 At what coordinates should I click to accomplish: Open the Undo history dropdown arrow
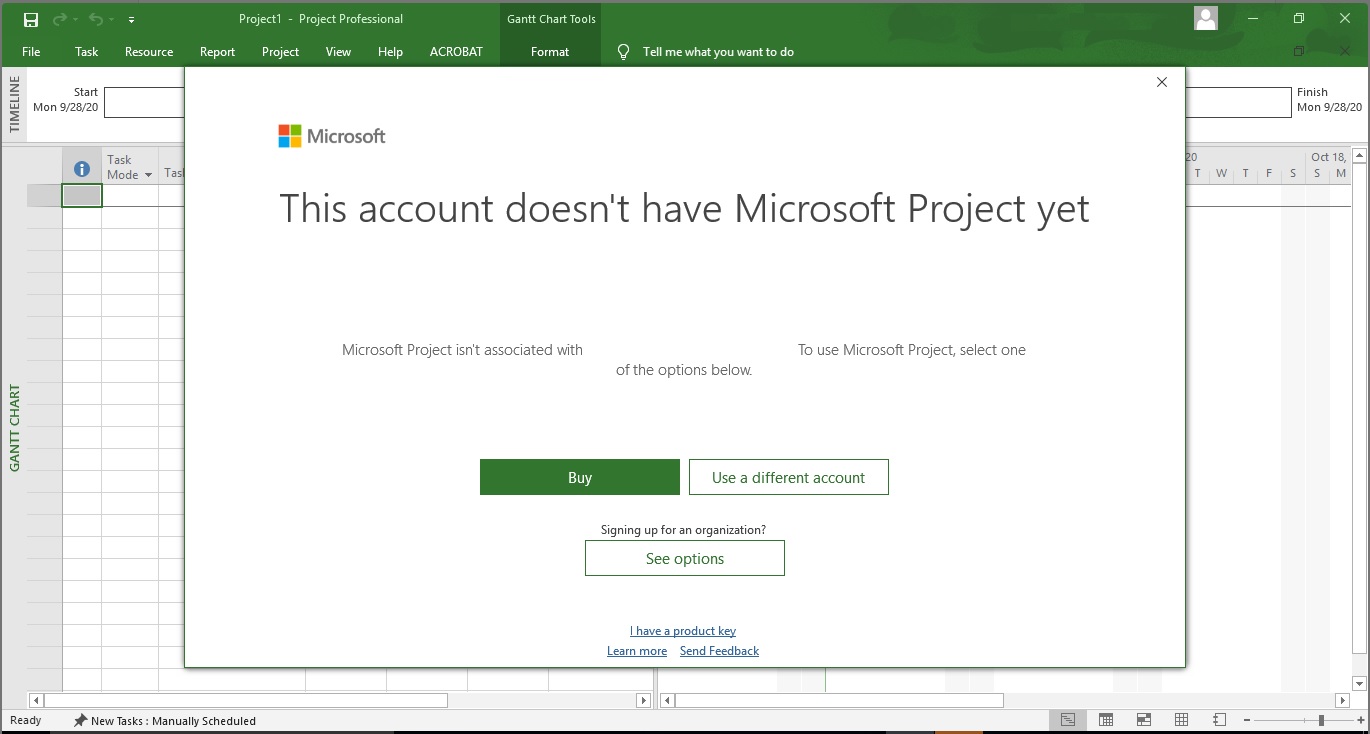pyautogui.click(x=110, y=19)
